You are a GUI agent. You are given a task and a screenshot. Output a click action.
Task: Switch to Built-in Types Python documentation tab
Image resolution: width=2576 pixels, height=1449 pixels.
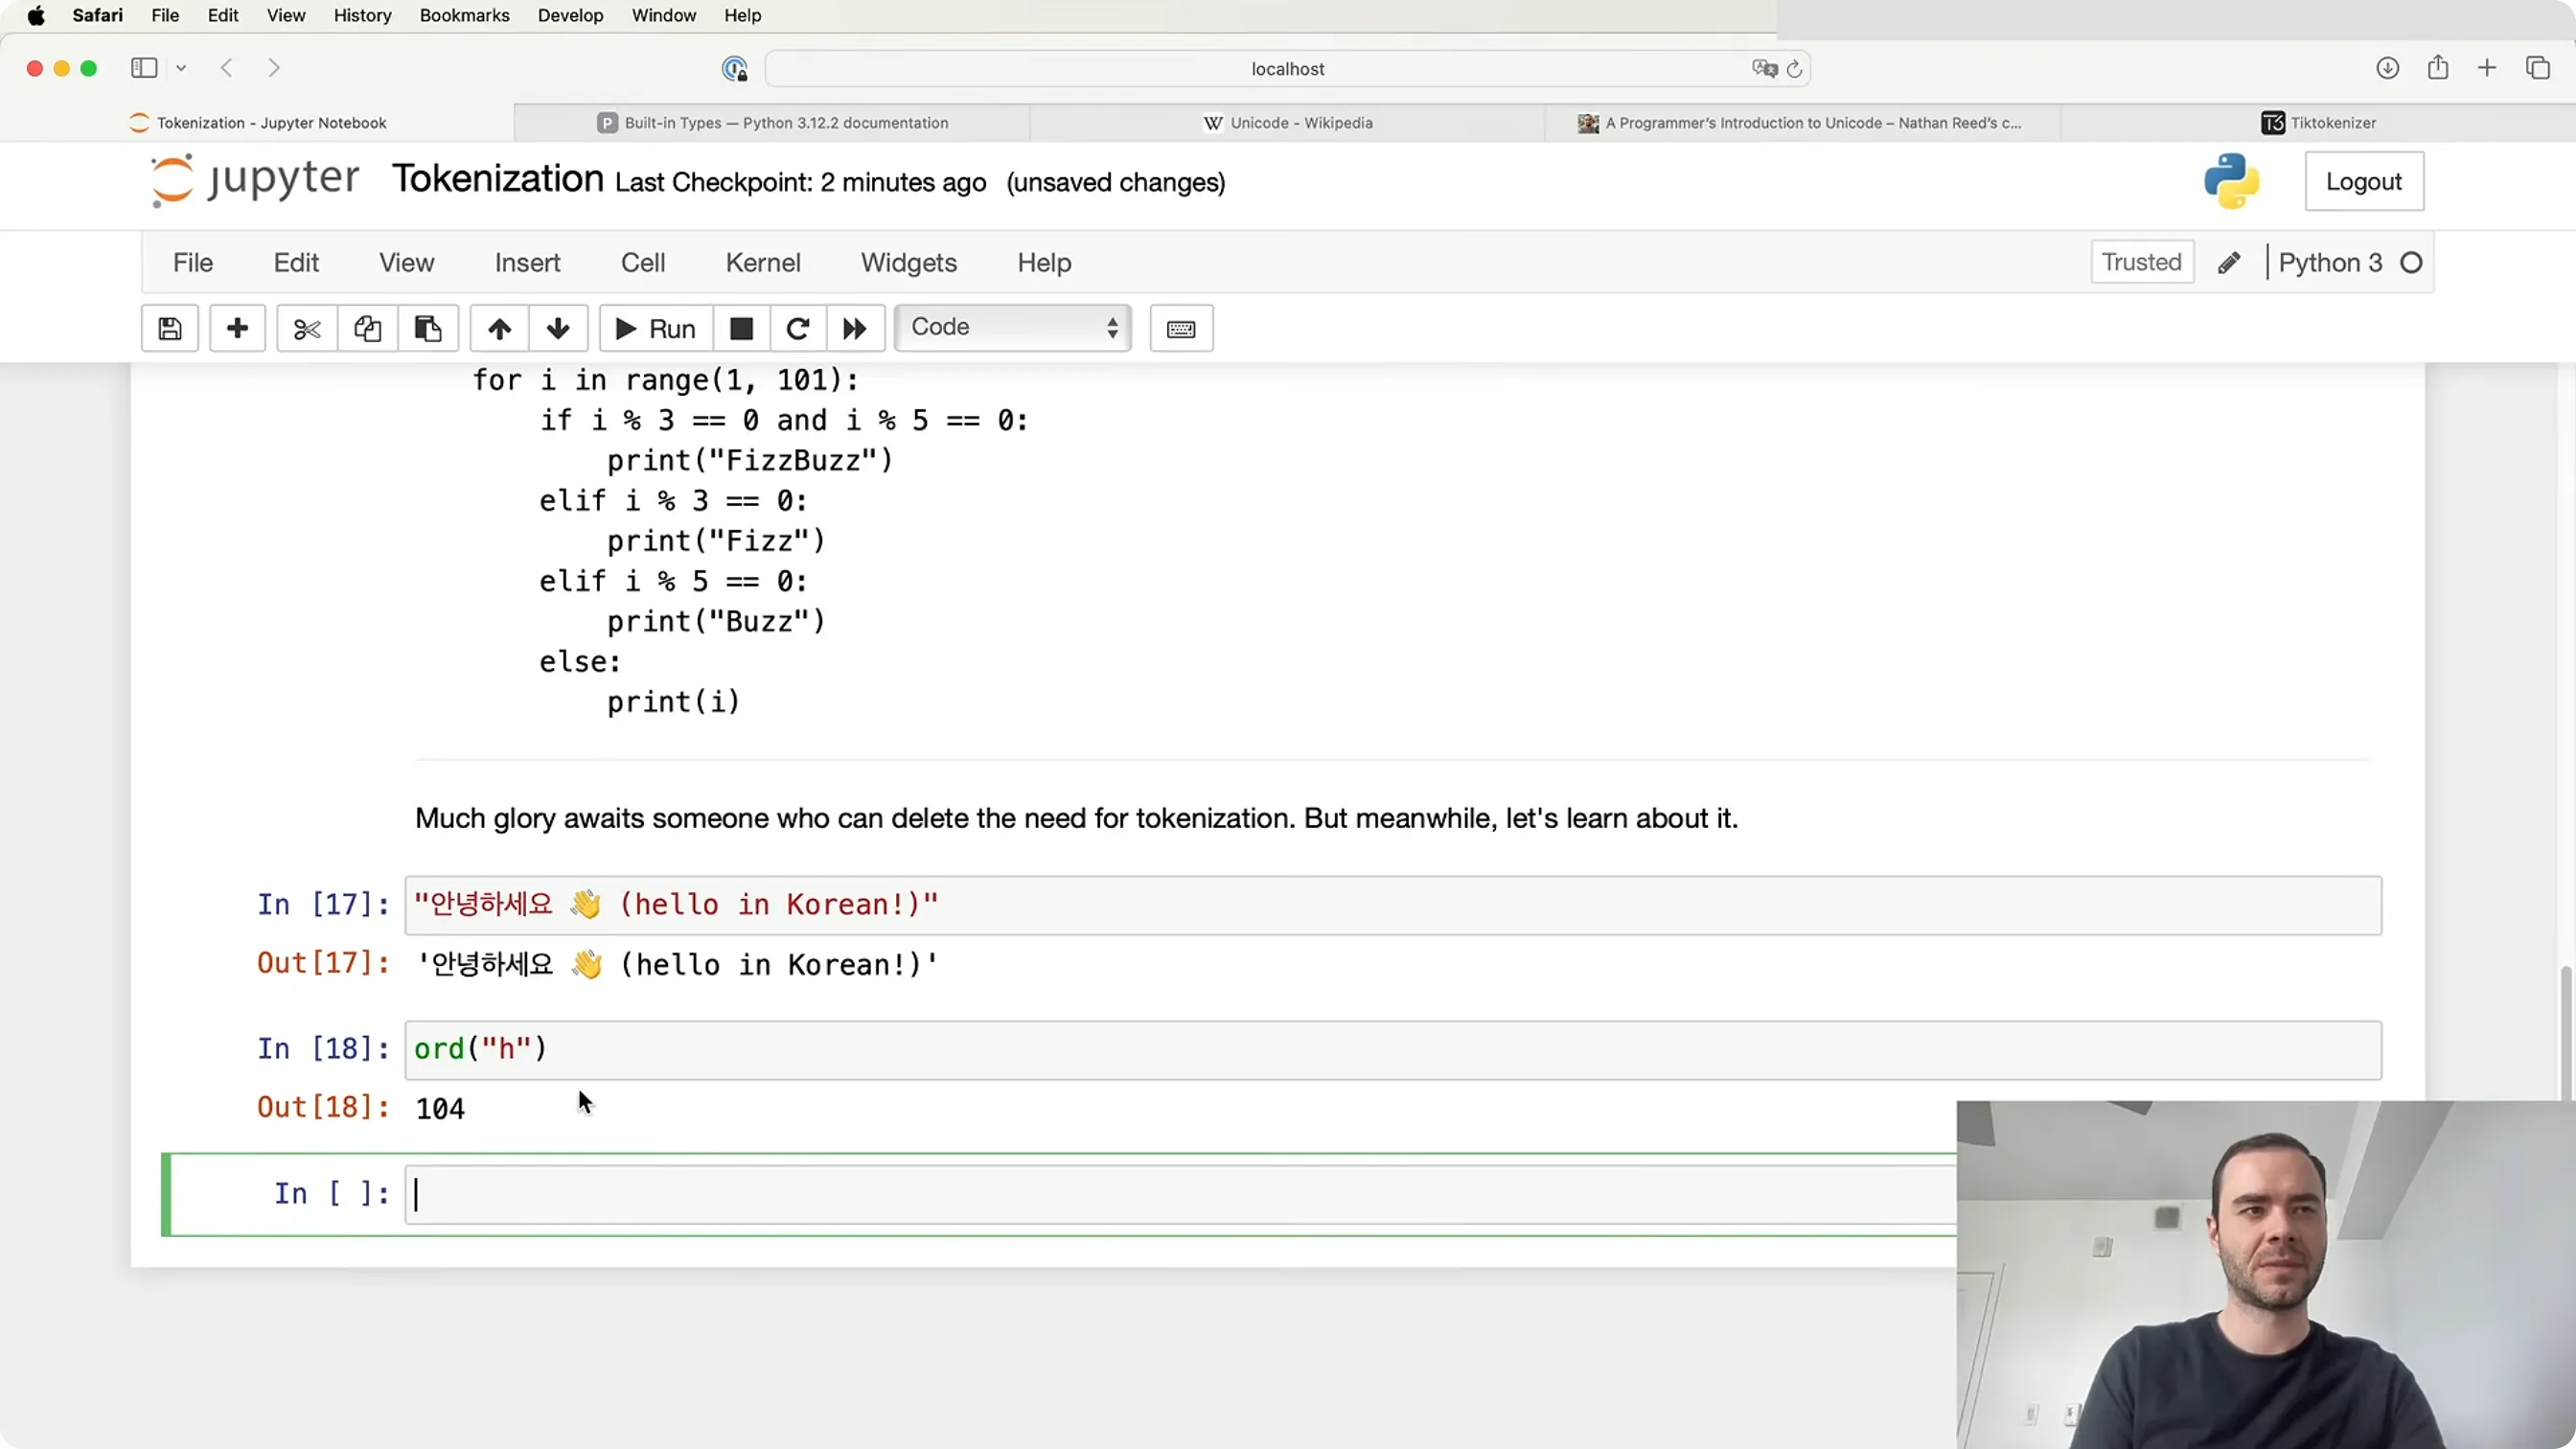773,123
